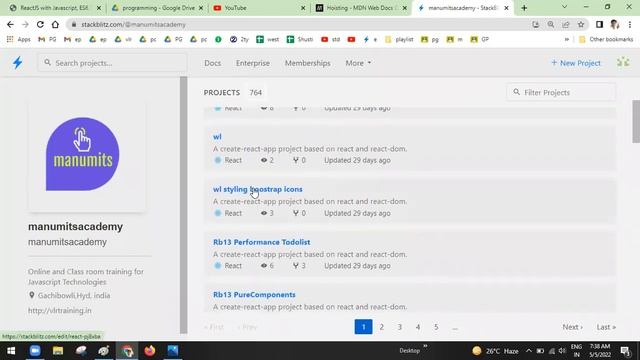Click the Next pagination link
The height and width of the screenshot is (360, 640).
click(x=572, y=327)
